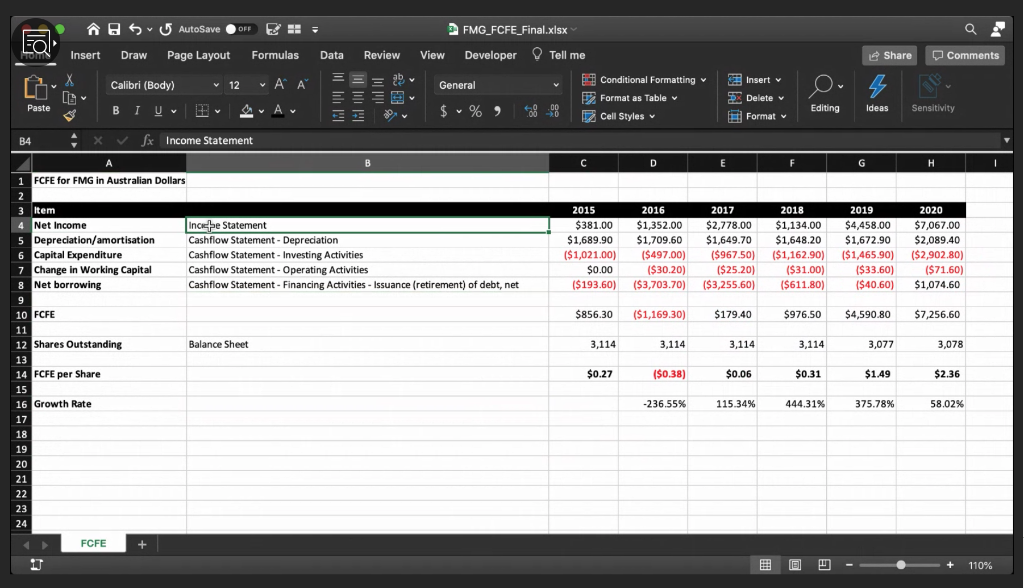The image size is (1024, 588).
Task: Click the 110% zoom level
Action: coord(980,566)
